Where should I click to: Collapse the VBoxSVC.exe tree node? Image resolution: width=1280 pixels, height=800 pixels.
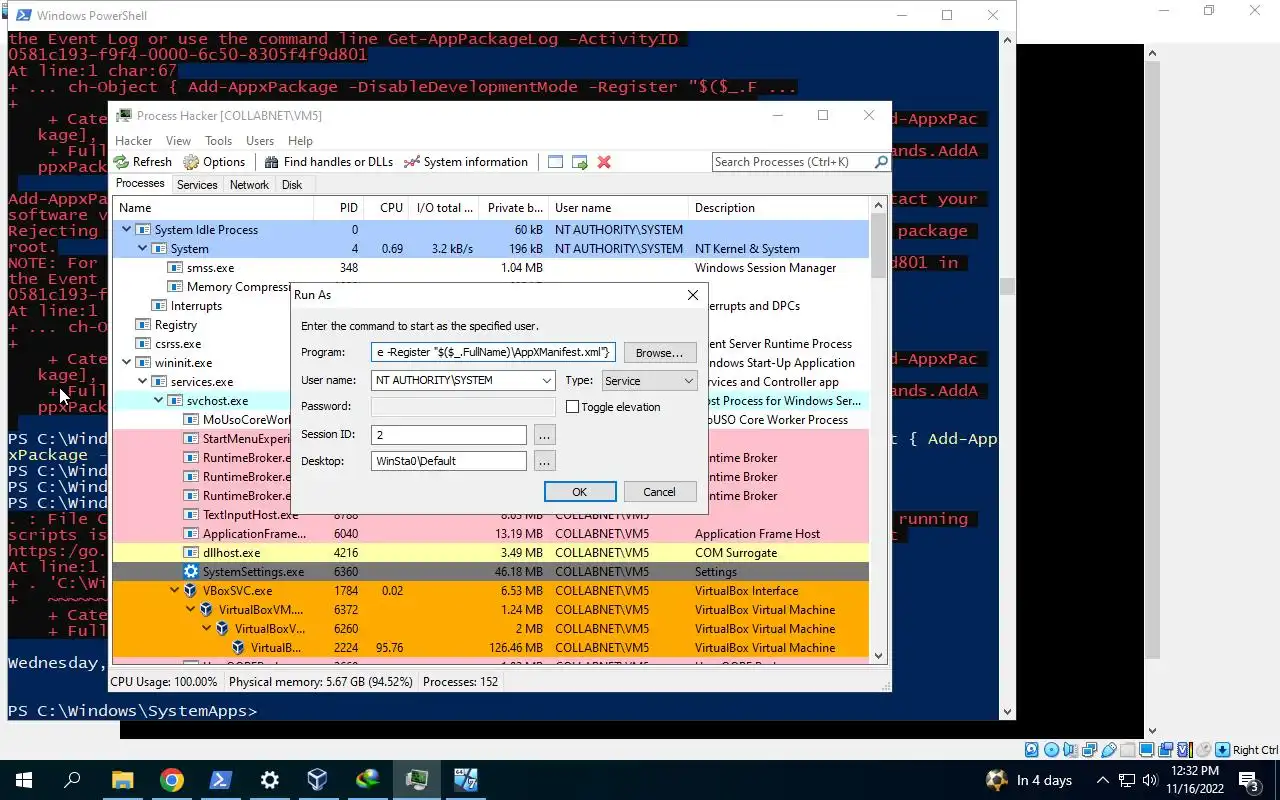pyautogui.click(x=174, y=591)
